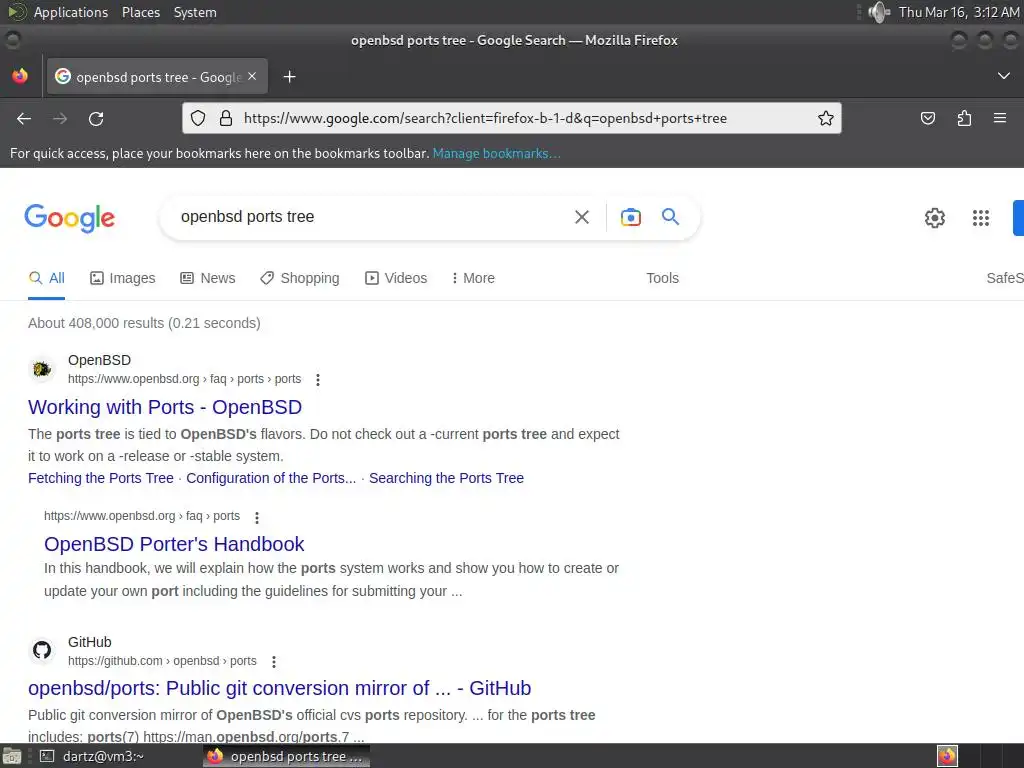
Task: Open the search Tools options
Action: 662,278
